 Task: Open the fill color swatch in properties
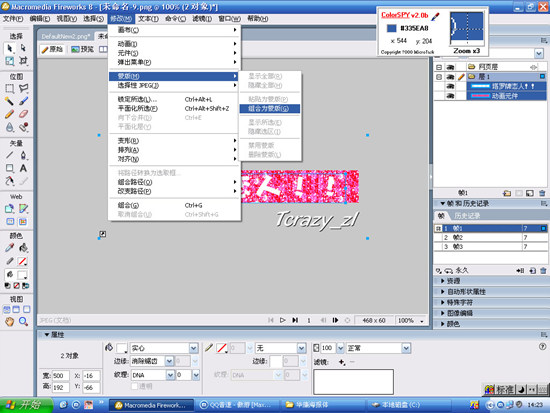[122, 348]
